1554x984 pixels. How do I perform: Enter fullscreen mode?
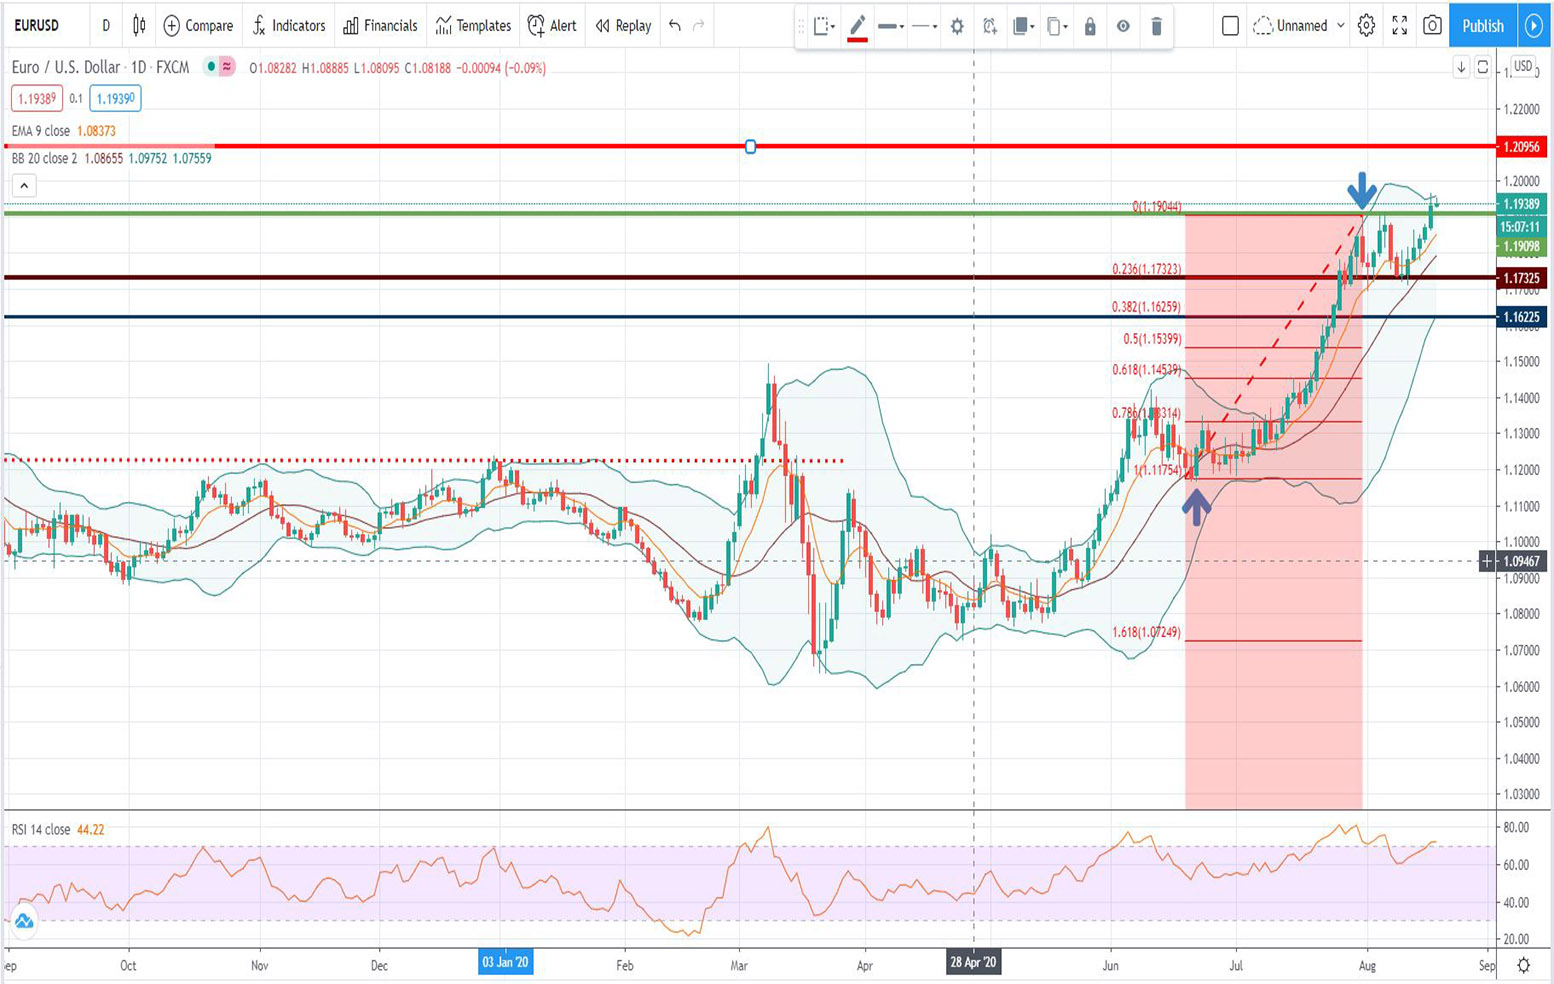click(x=1399, y=26)
